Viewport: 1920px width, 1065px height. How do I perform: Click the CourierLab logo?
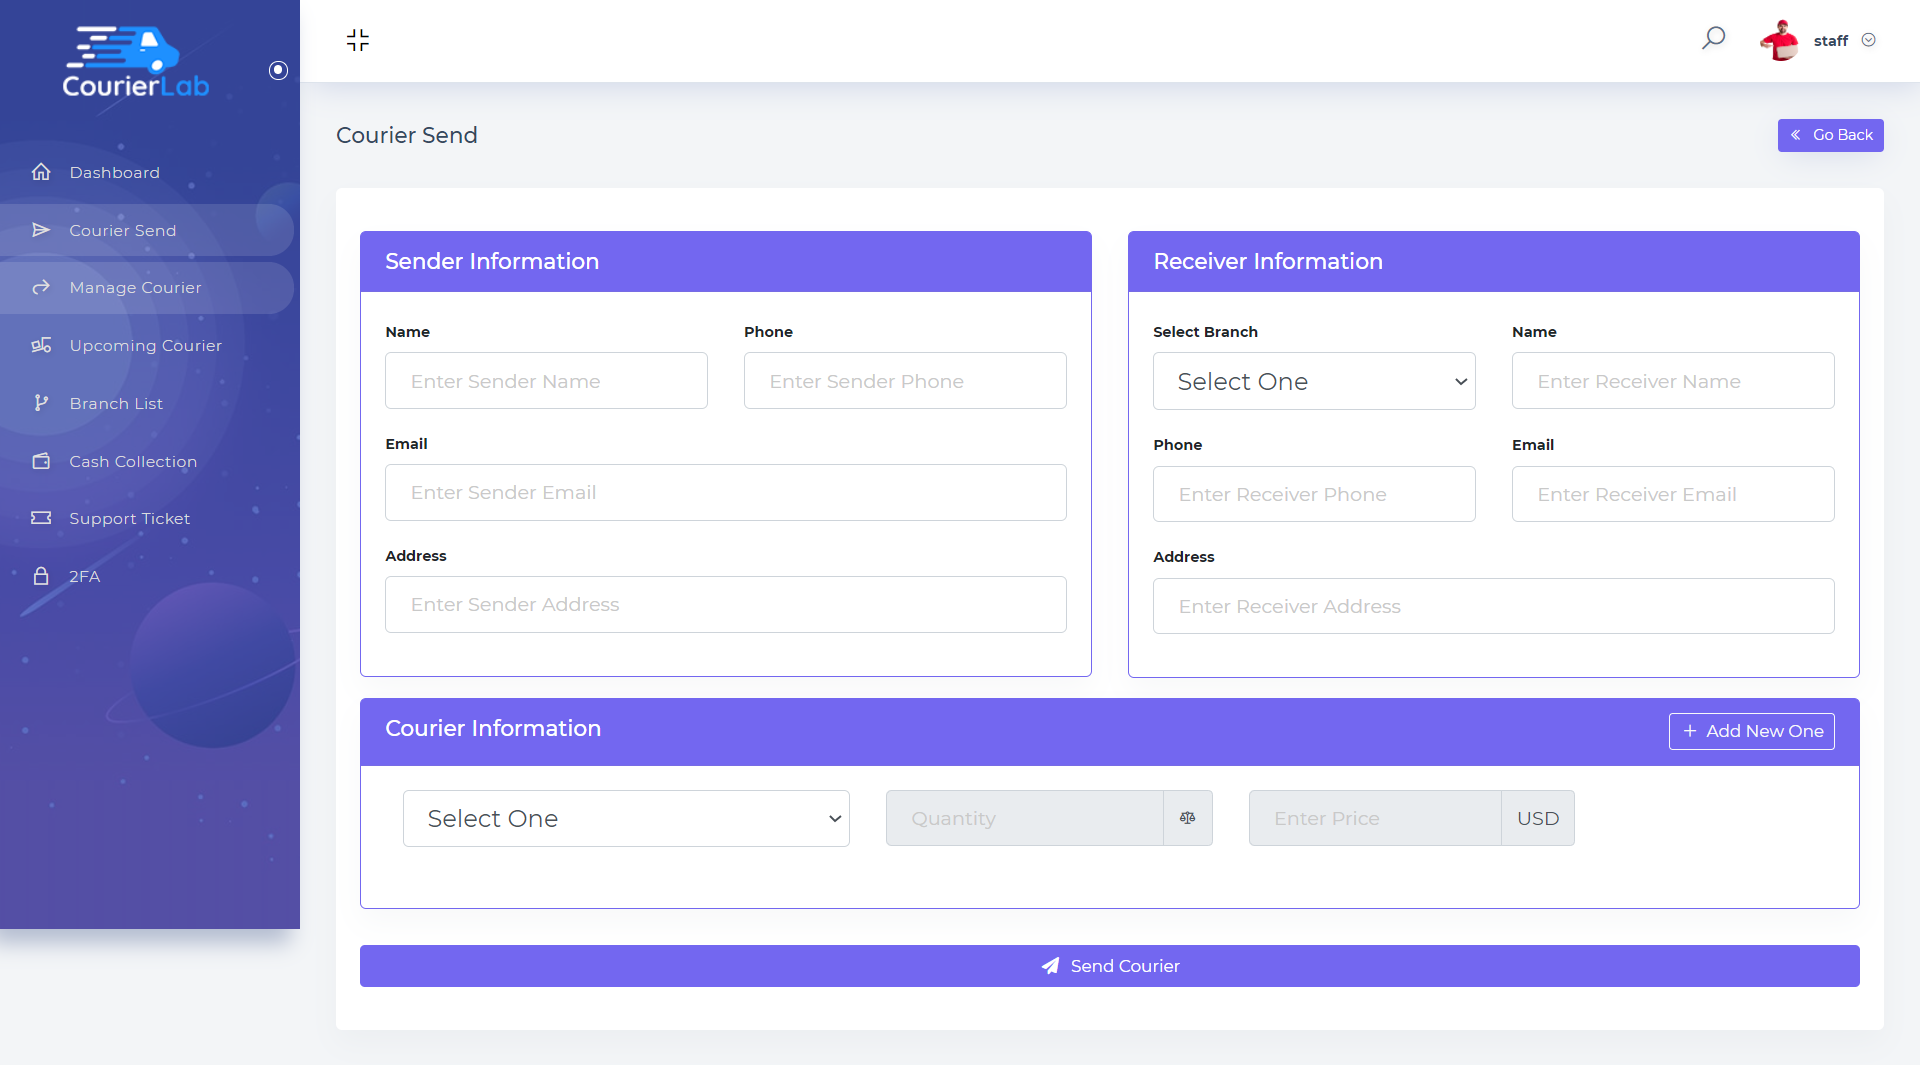tap(136, 62)
